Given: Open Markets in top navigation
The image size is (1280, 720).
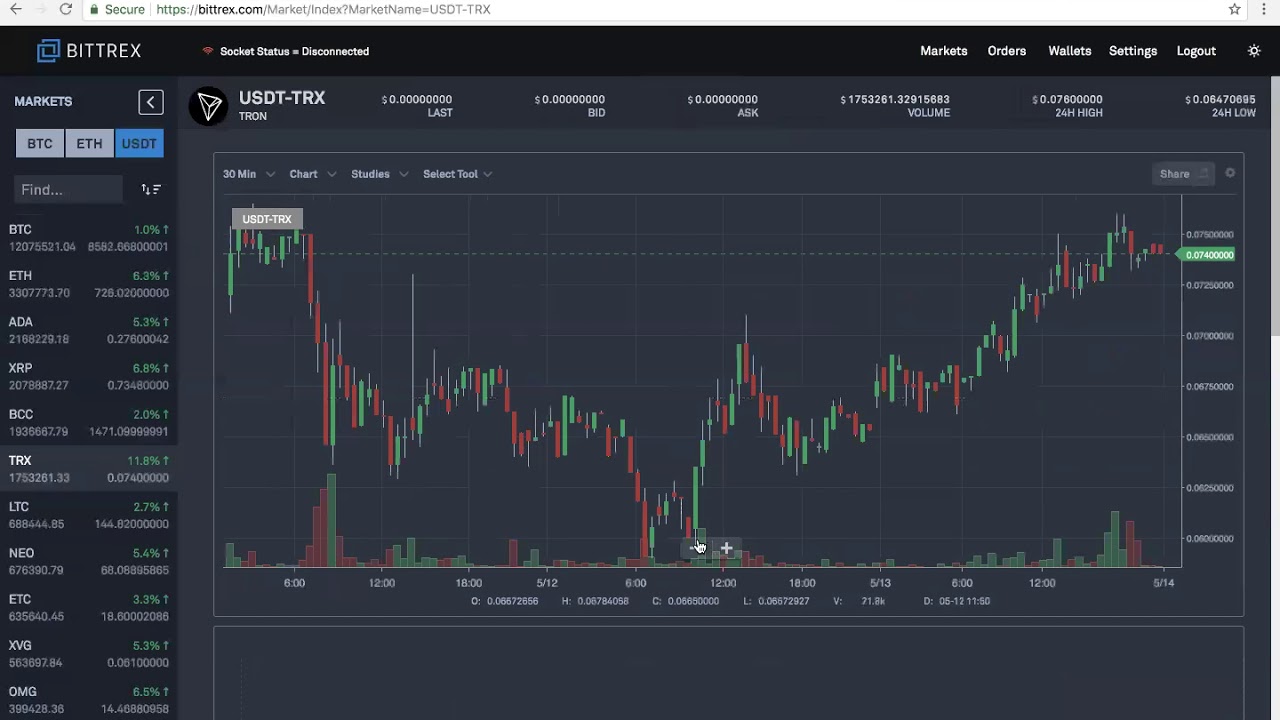Looking at the screenshot, I should click(944, 51).
